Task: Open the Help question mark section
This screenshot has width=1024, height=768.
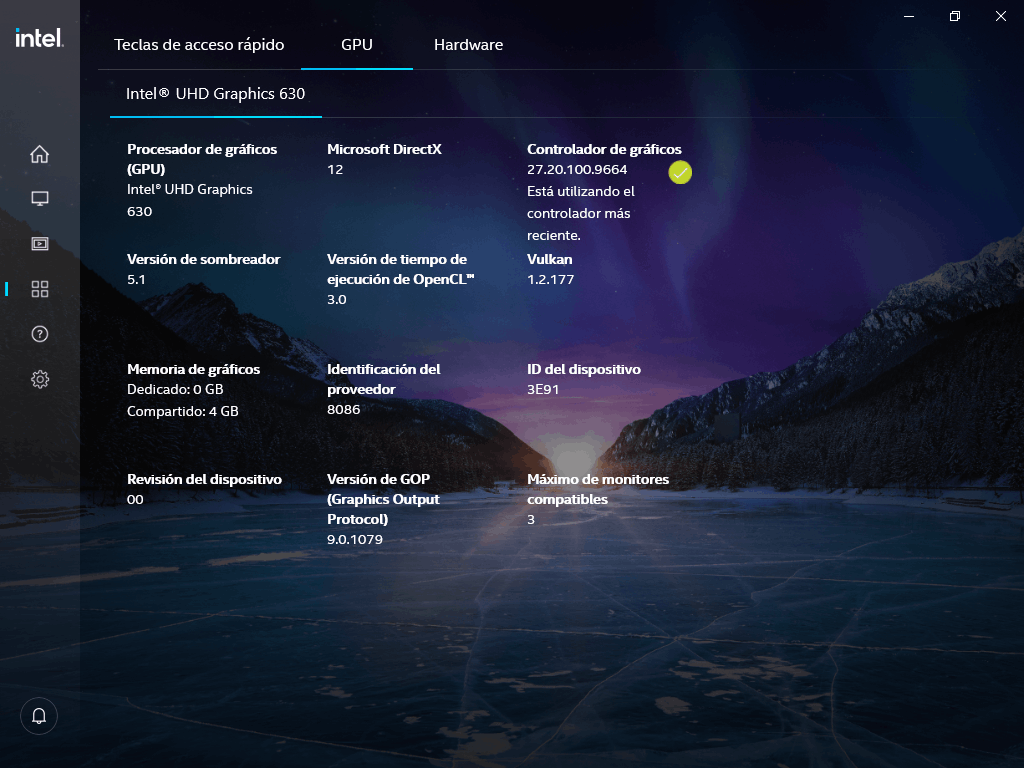Action: click(40, 334)
